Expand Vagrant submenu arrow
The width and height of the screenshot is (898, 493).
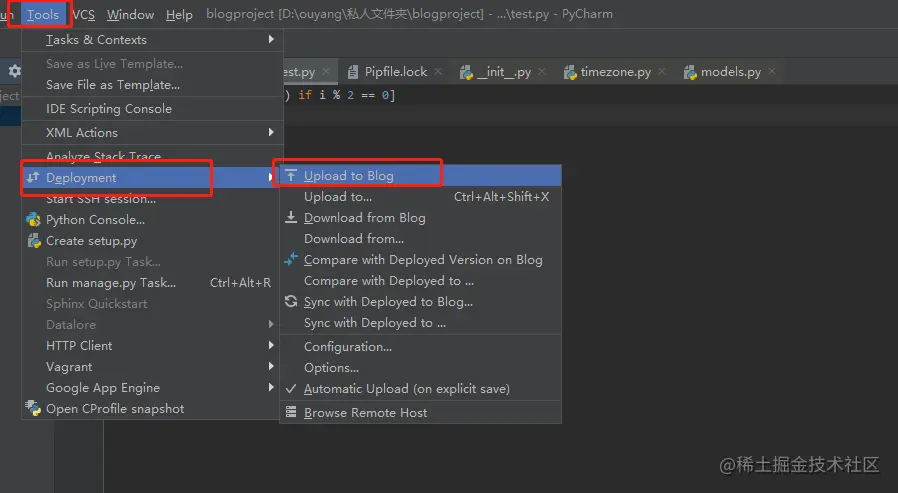[271, 366]
